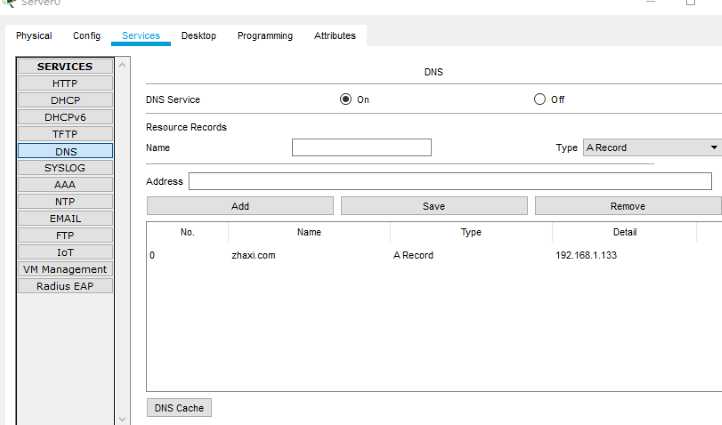Turn the DNS Service off
Viewport: 722px width, 425px height.
pos(540,99)
